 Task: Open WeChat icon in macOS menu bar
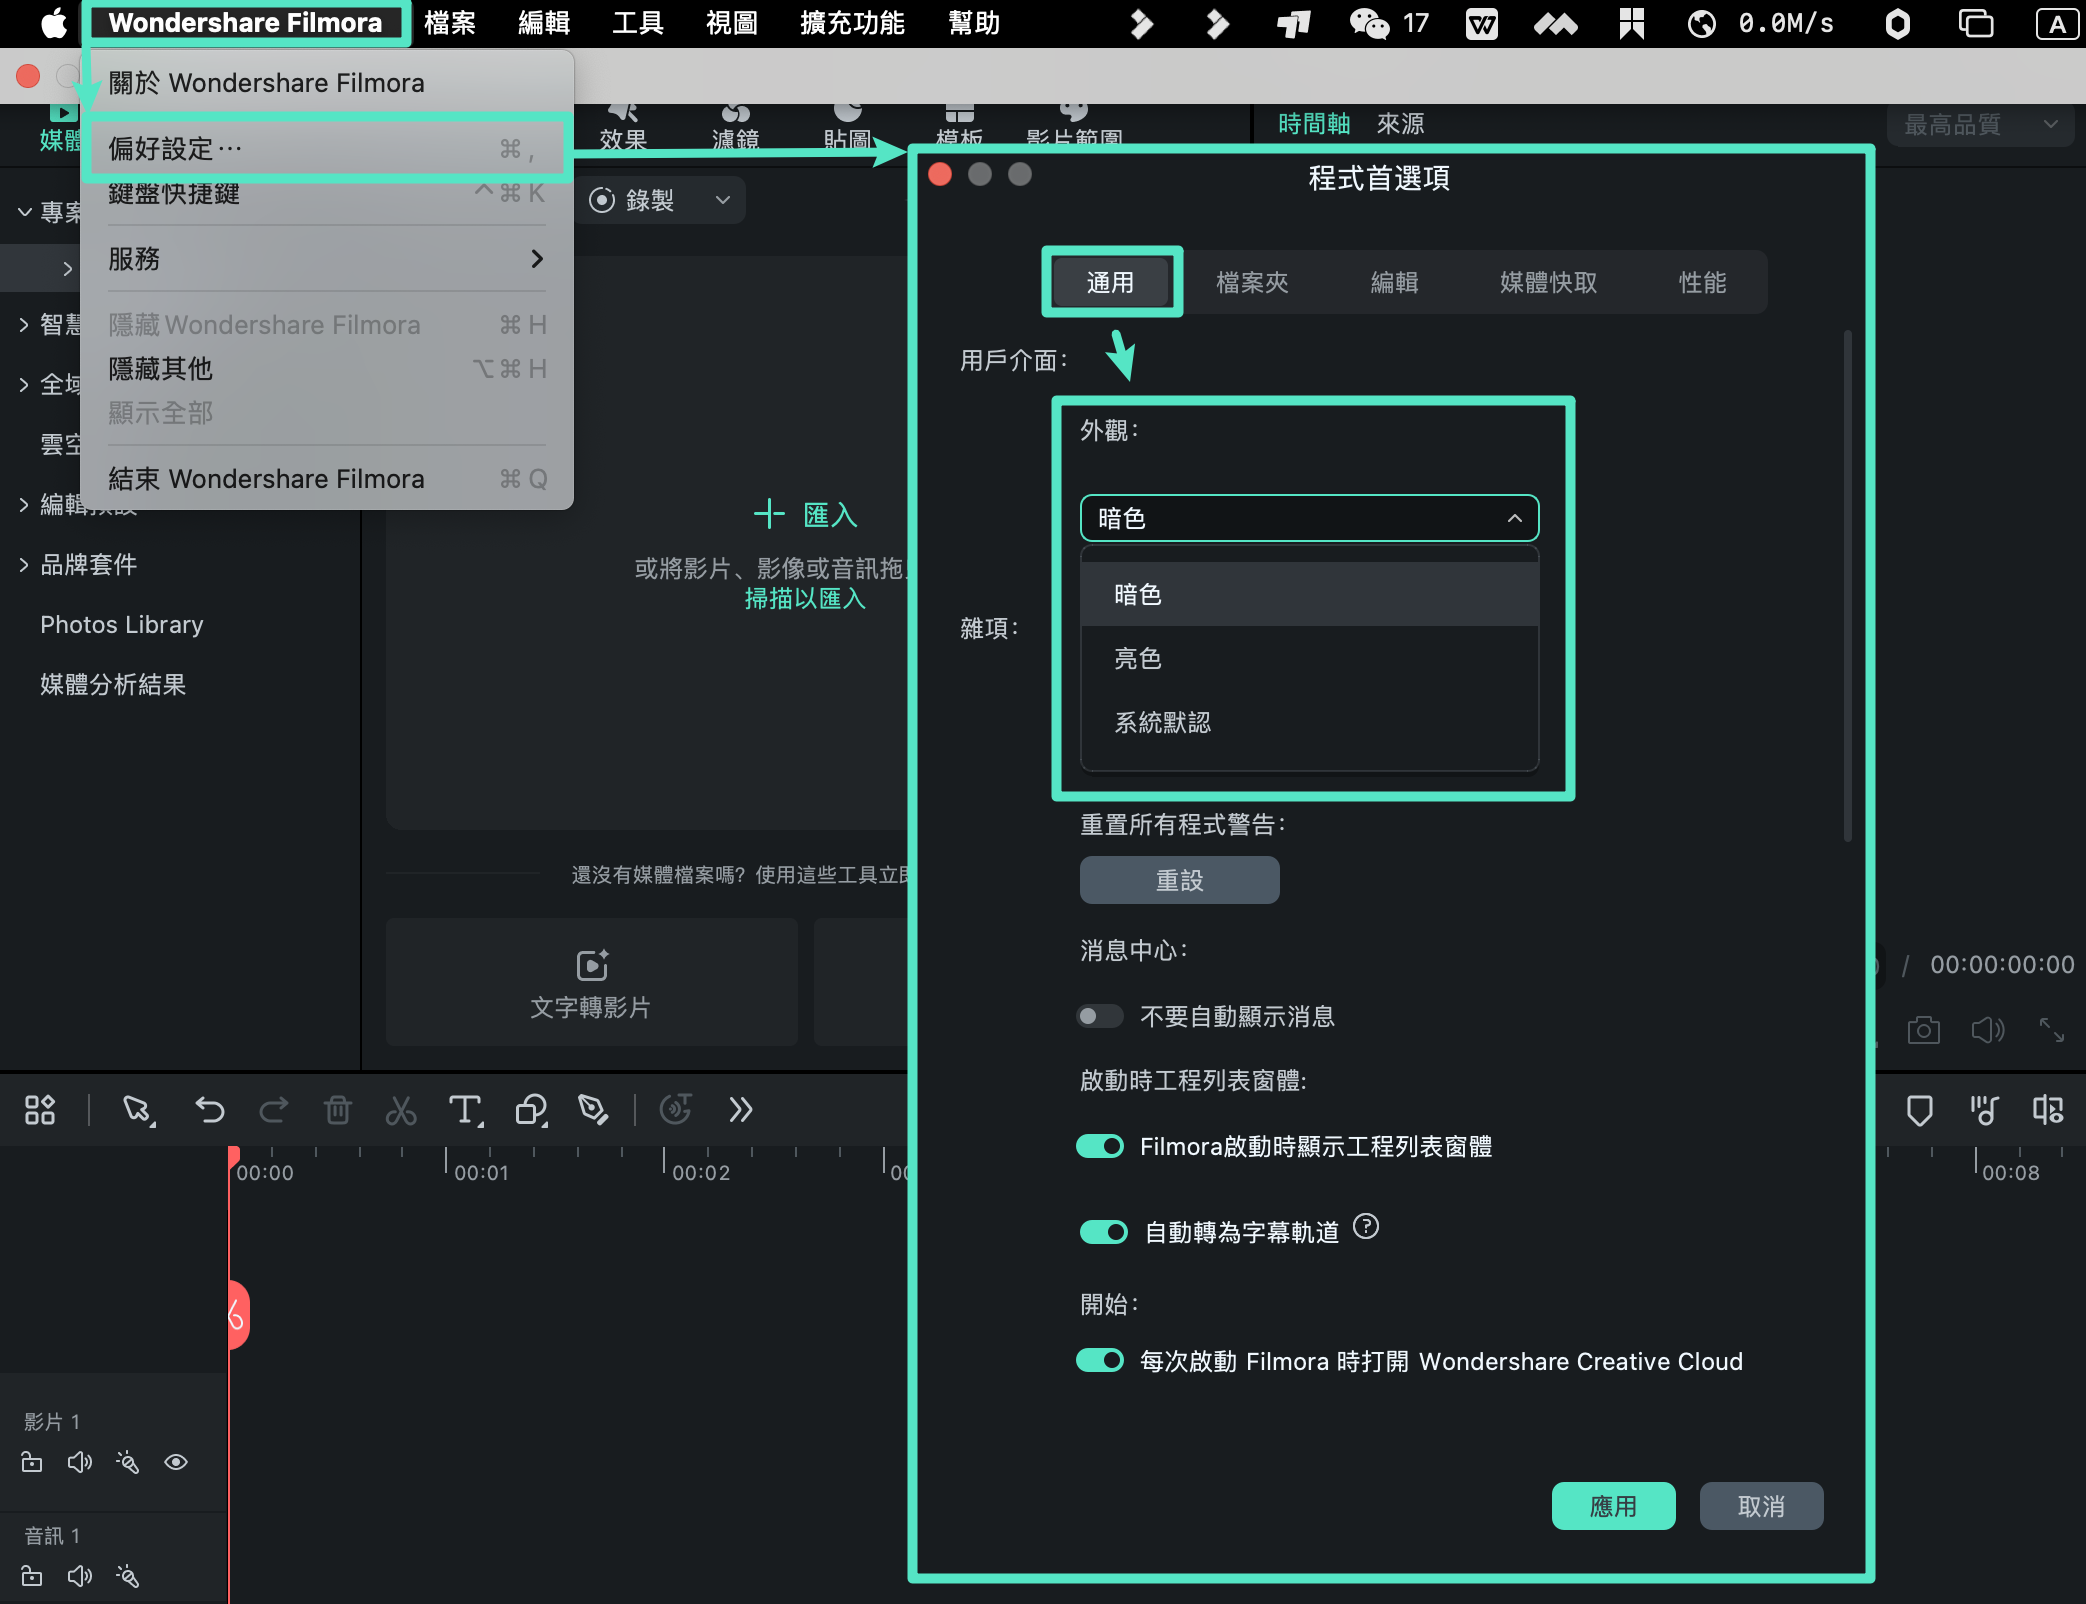pyautogui.click(x=1369, y=23)
